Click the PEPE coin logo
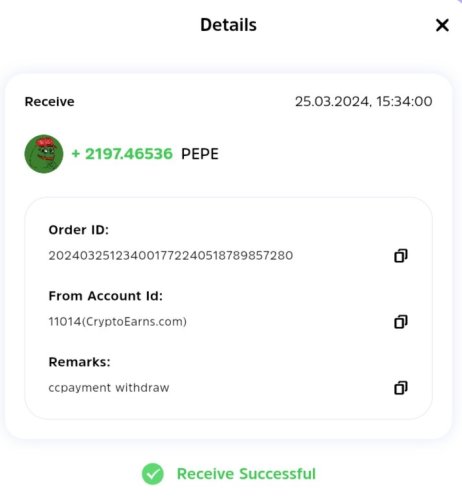Viewport: 462px width, 500px height. click(44, 154)
